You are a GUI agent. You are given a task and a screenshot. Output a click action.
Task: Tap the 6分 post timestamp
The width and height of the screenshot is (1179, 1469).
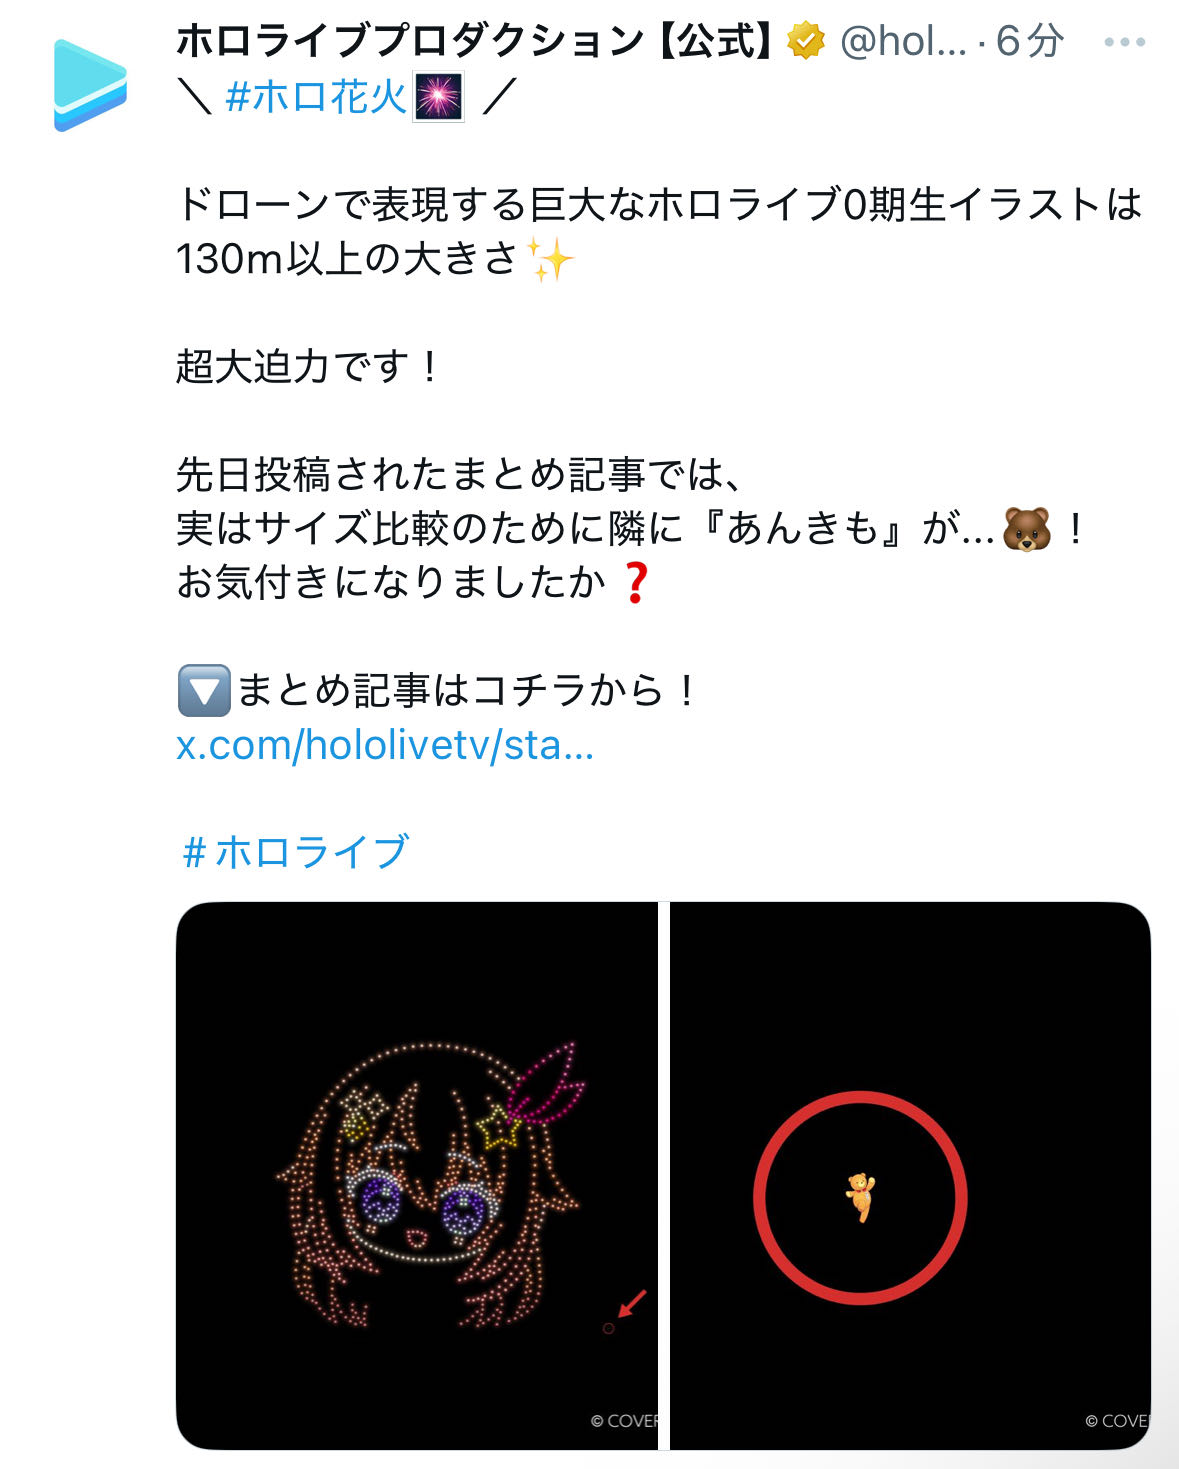point(1029,41)
